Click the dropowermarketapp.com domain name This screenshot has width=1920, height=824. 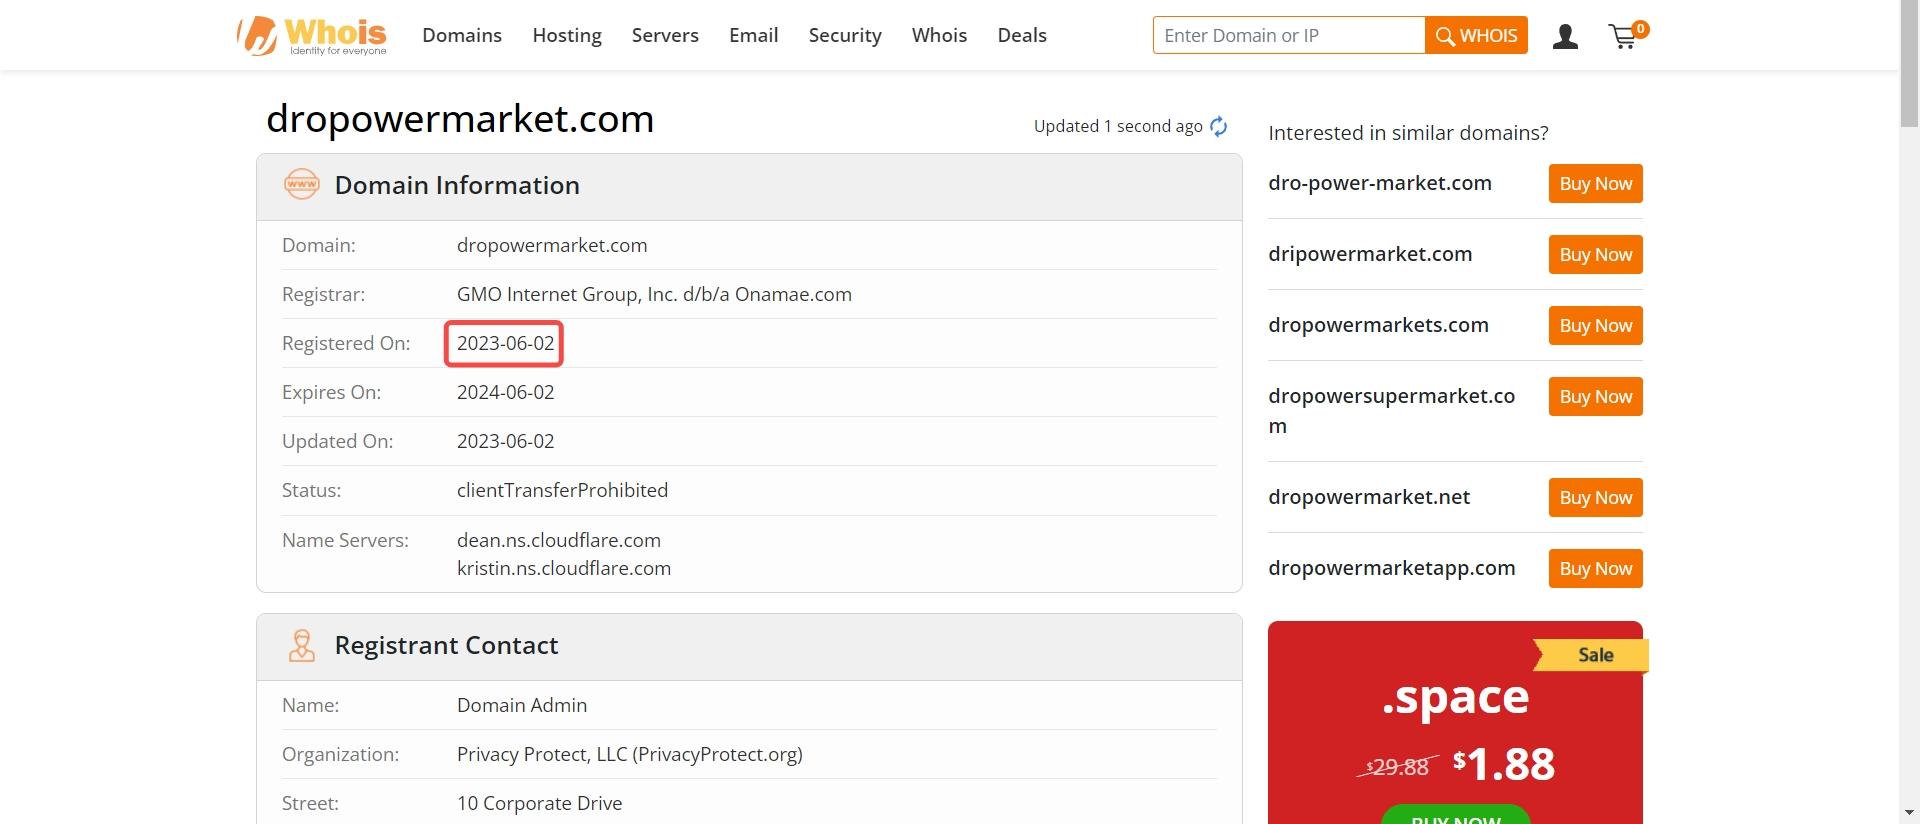coord(1392,568)
